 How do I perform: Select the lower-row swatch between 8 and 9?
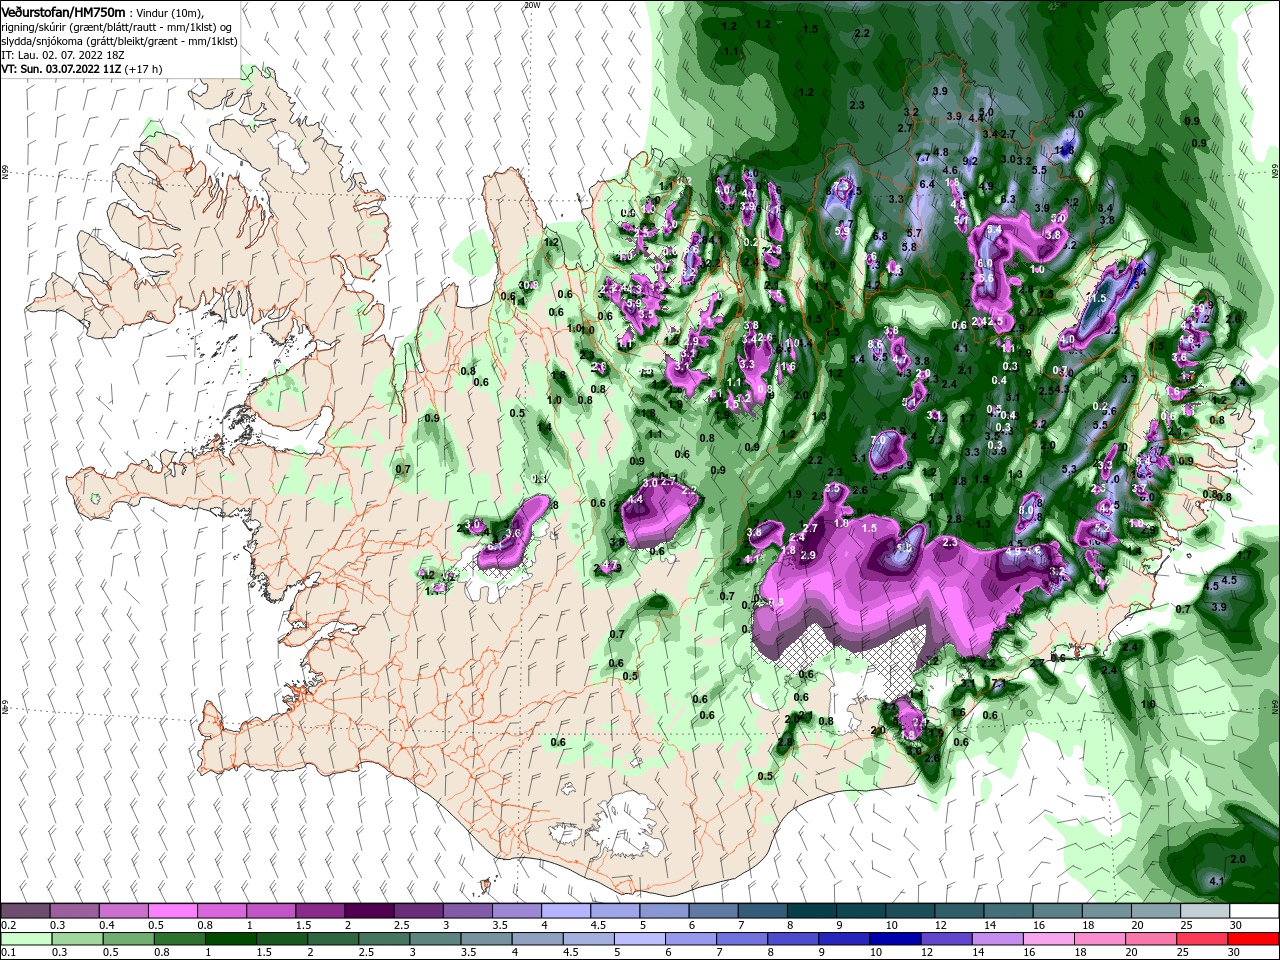click(x=793, y=939)
